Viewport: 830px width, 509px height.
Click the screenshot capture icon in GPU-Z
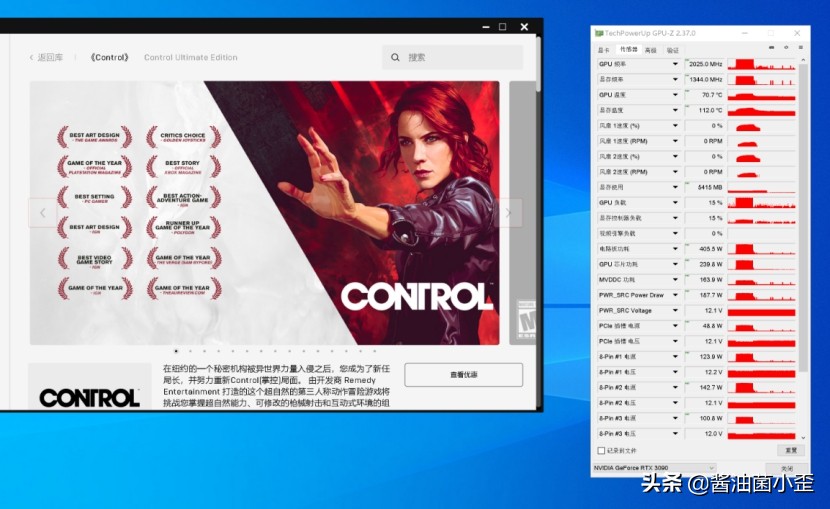pyautogui.click(x=771, y=48)
